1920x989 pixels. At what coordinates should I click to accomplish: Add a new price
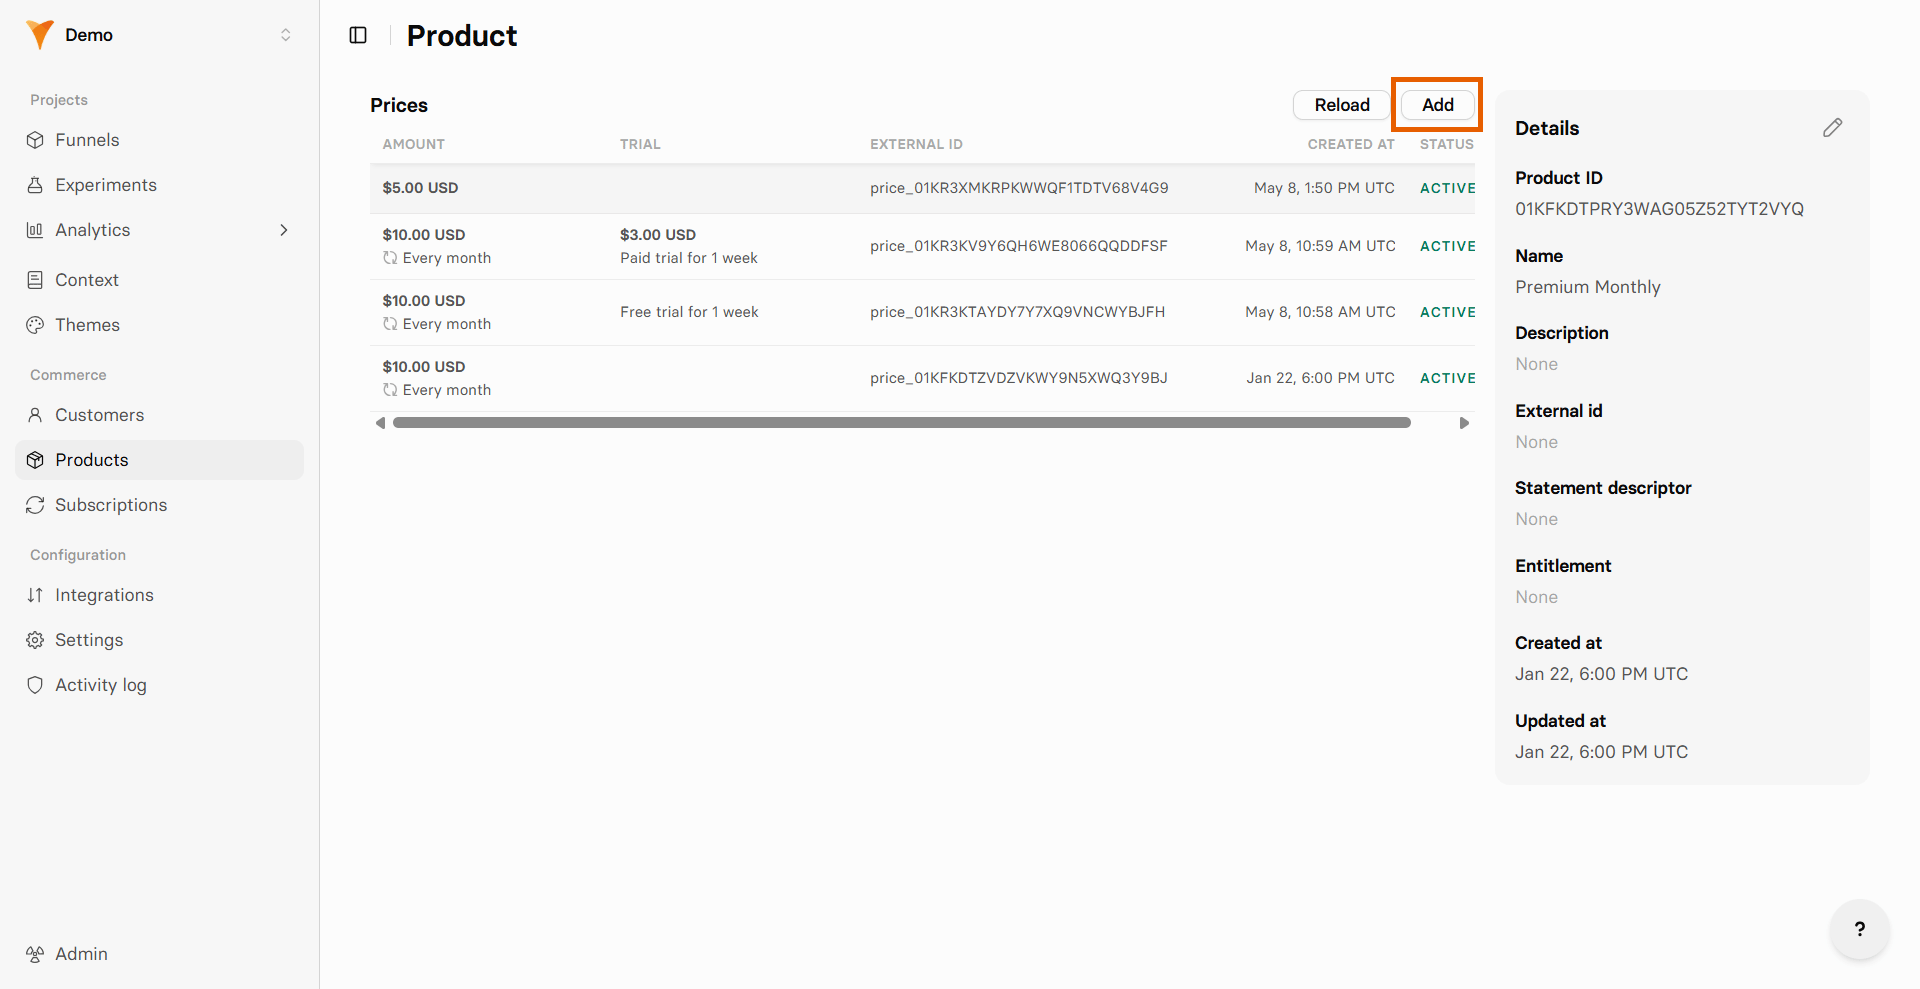1438,105
